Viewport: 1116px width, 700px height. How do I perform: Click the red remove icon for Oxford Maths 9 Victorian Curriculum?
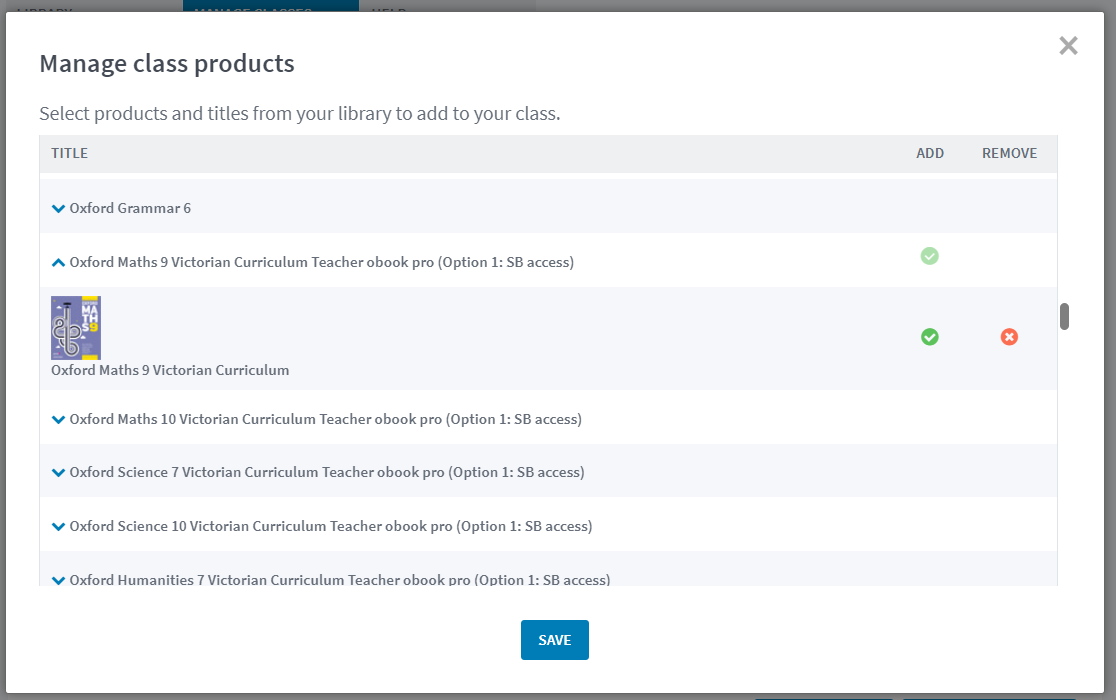1009,337
